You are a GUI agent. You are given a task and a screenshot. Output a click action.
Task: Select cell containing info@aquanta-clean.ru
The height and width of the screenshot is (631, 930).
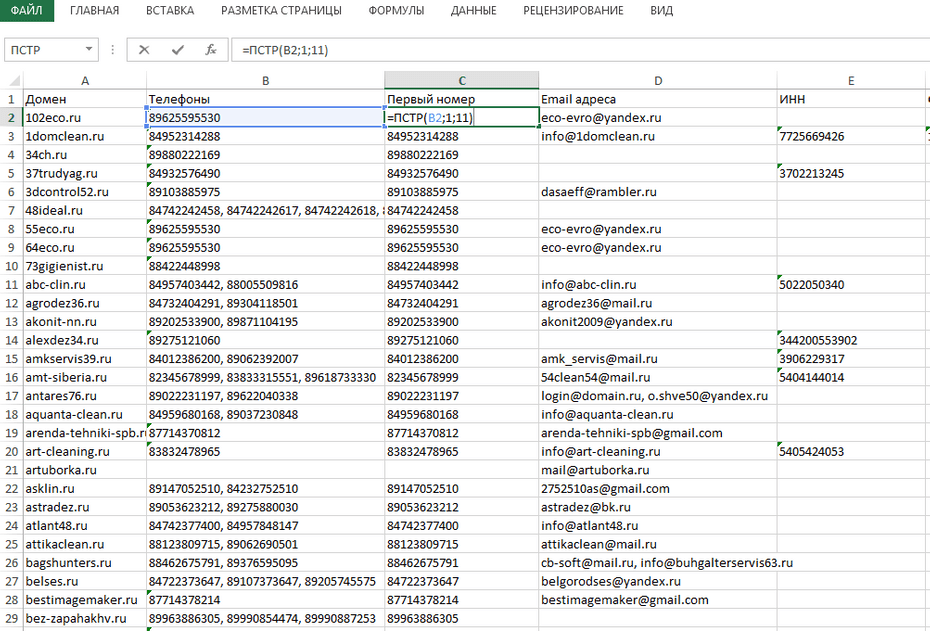pyautogui.click(x=658, y=415)
